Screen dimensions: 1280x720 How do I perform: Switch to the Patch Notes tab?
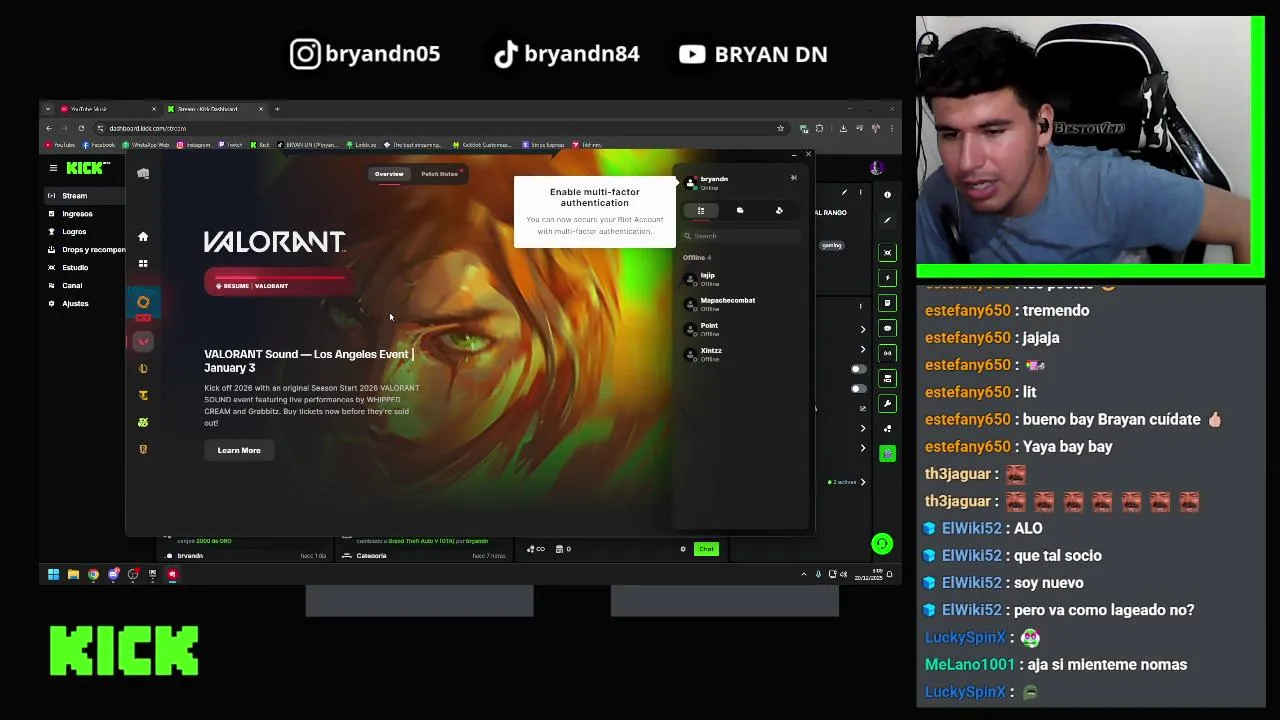[x=439, y=174]
